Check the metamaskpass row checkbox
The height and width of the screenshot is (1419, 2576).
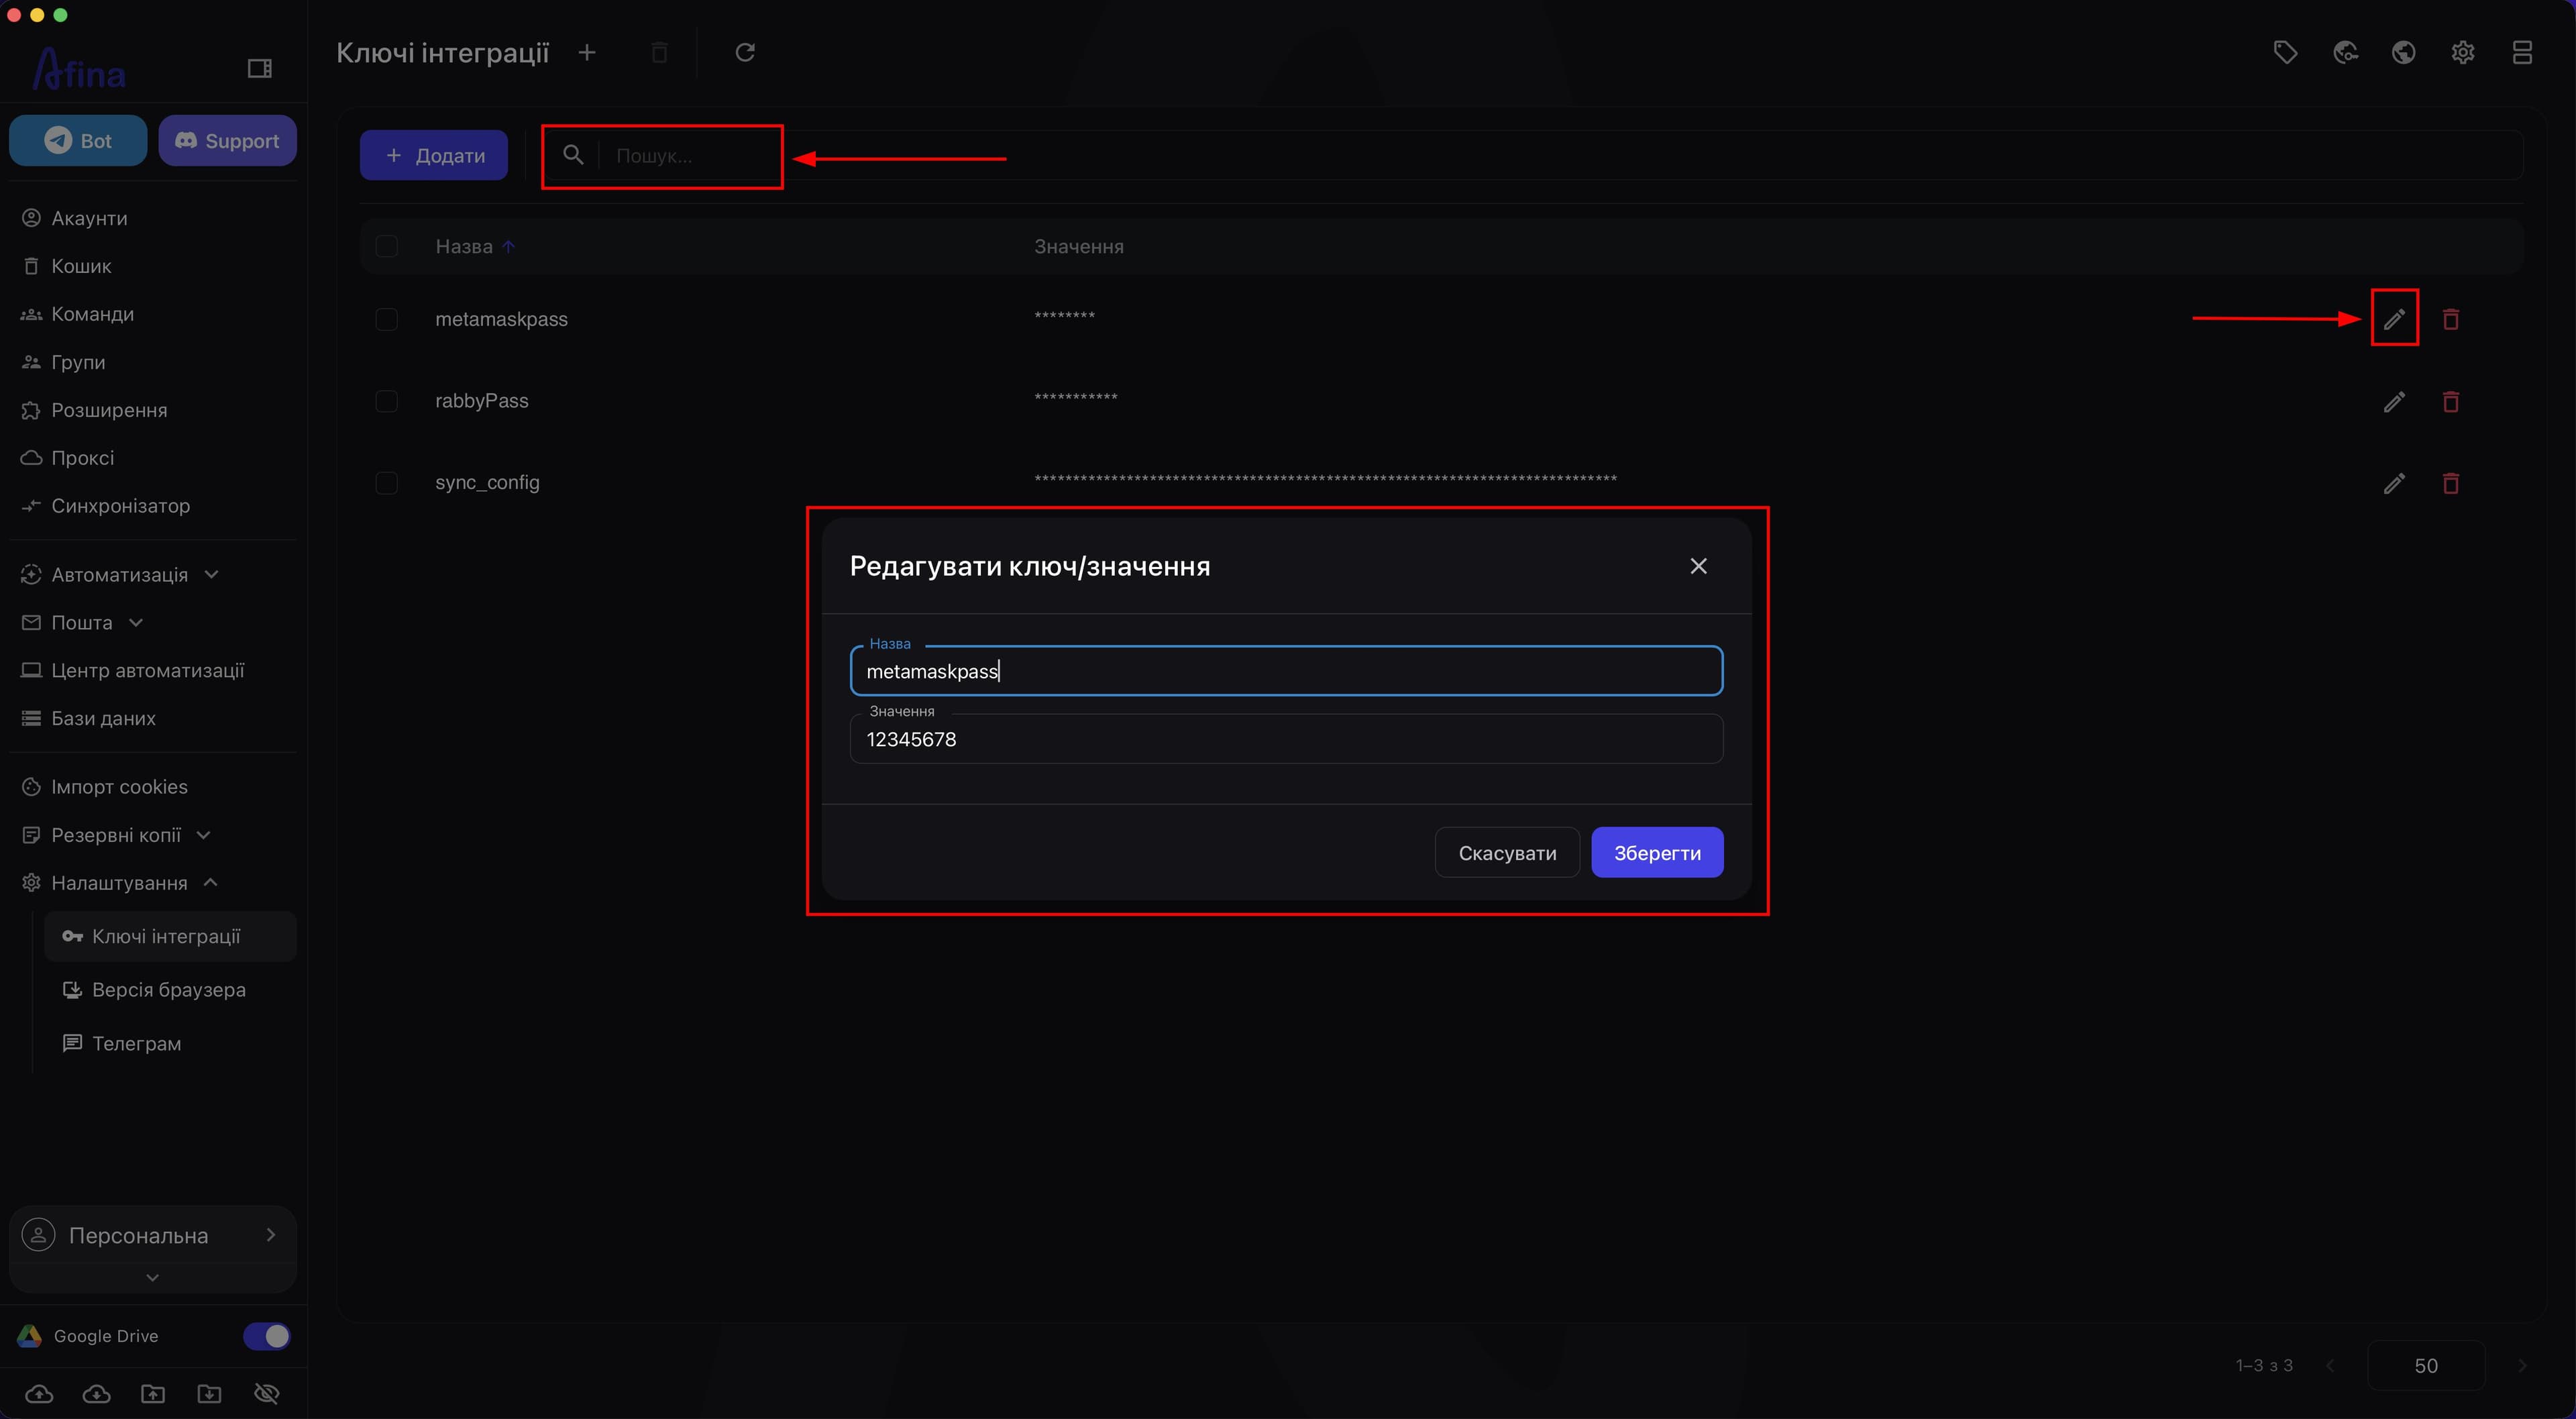coord(387,319)
